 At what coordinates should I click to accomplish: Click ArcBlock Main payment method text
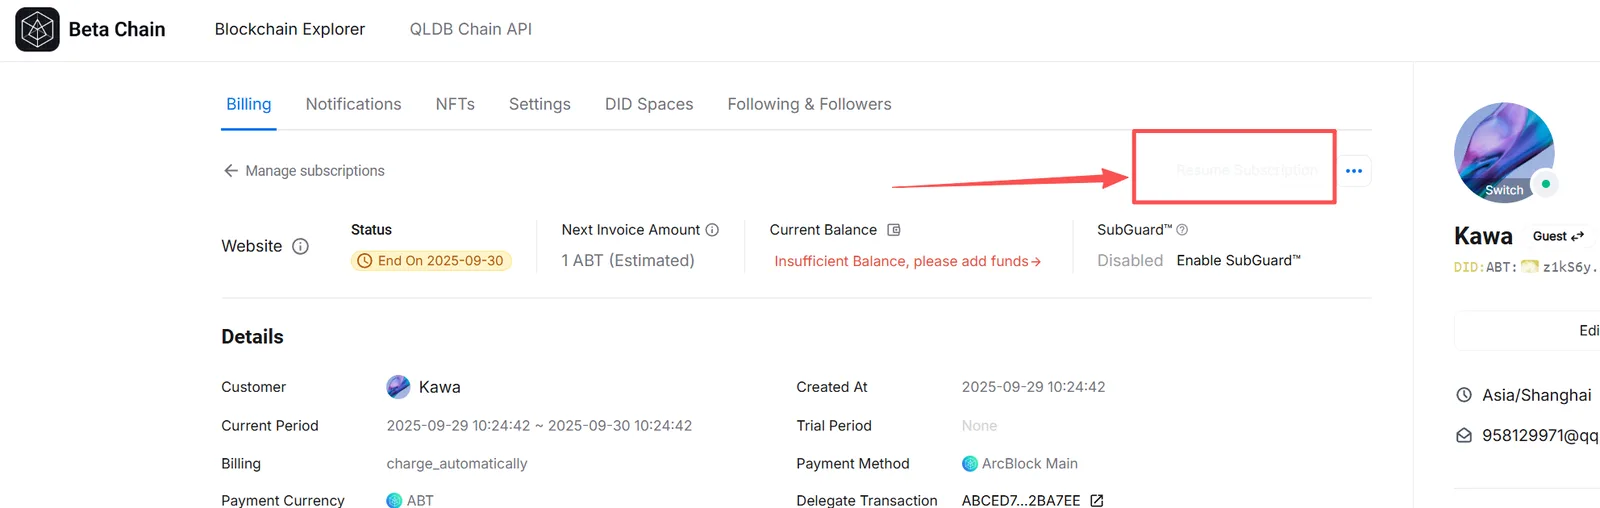pos(1030,464)
